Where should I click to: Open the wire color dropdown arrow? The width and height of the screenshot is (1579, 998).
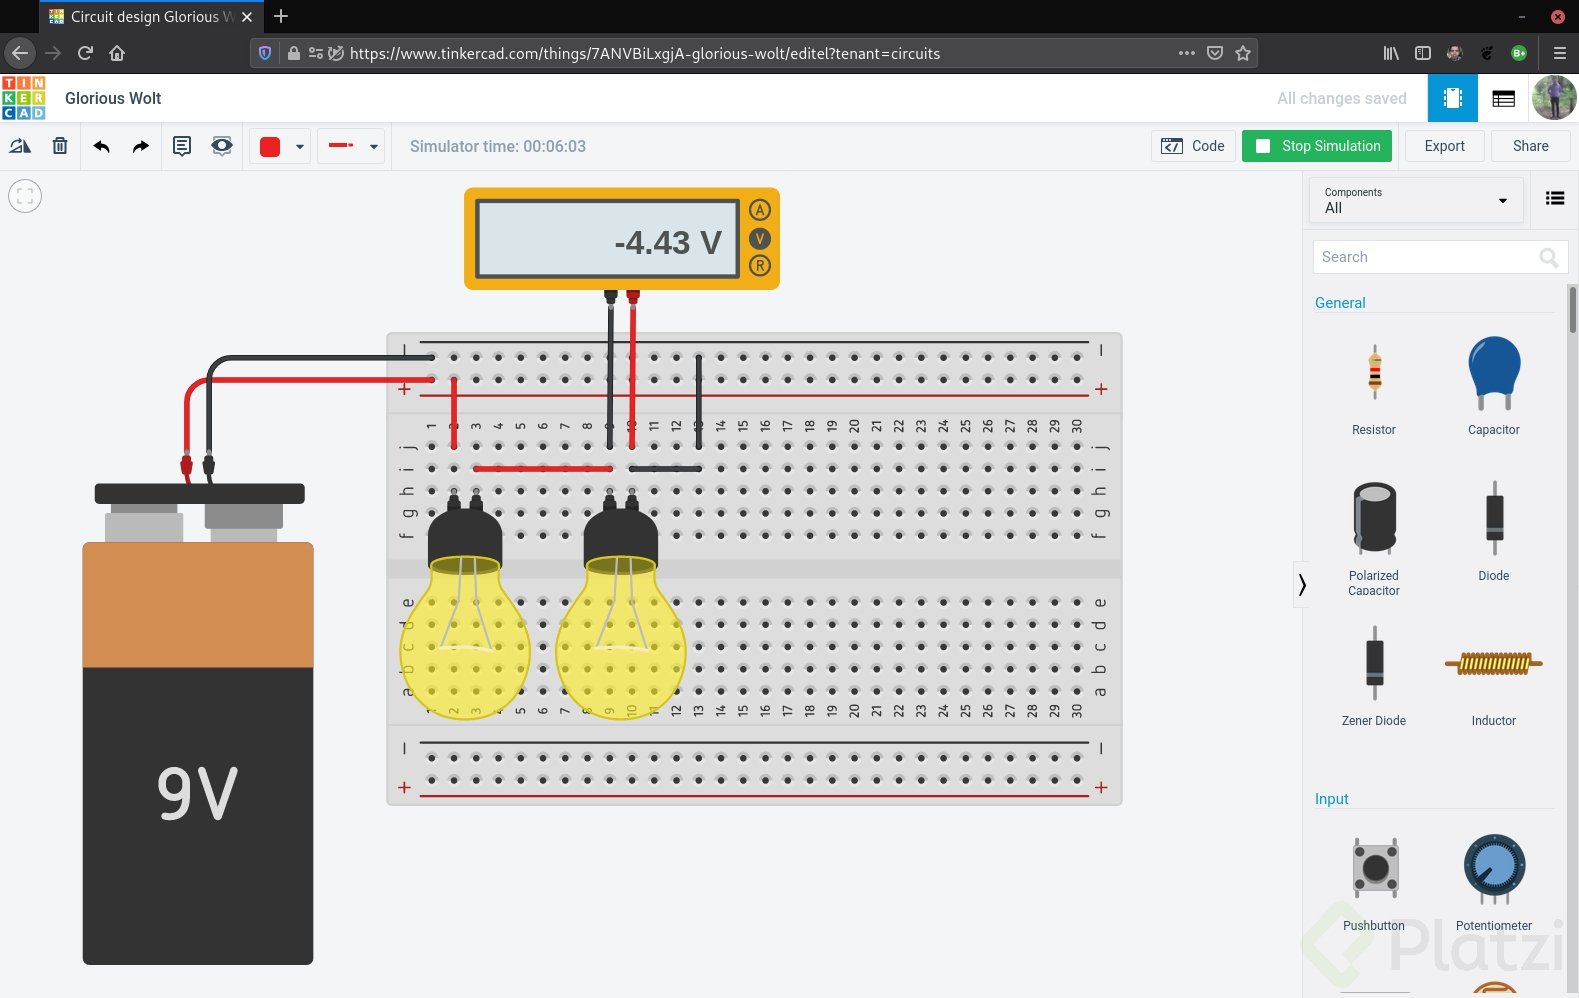pos(299,147)
